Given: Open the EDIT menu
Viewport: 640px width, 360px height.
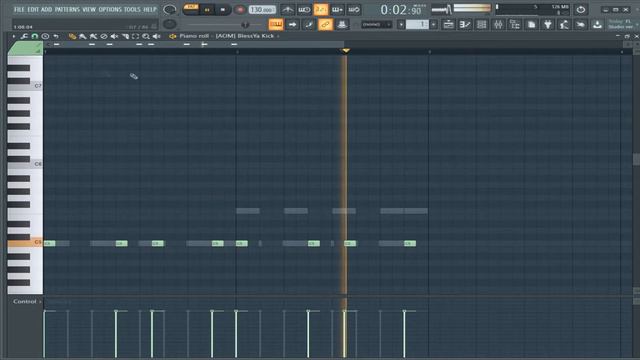Looking at the screenshot, I should click(33, 9).
